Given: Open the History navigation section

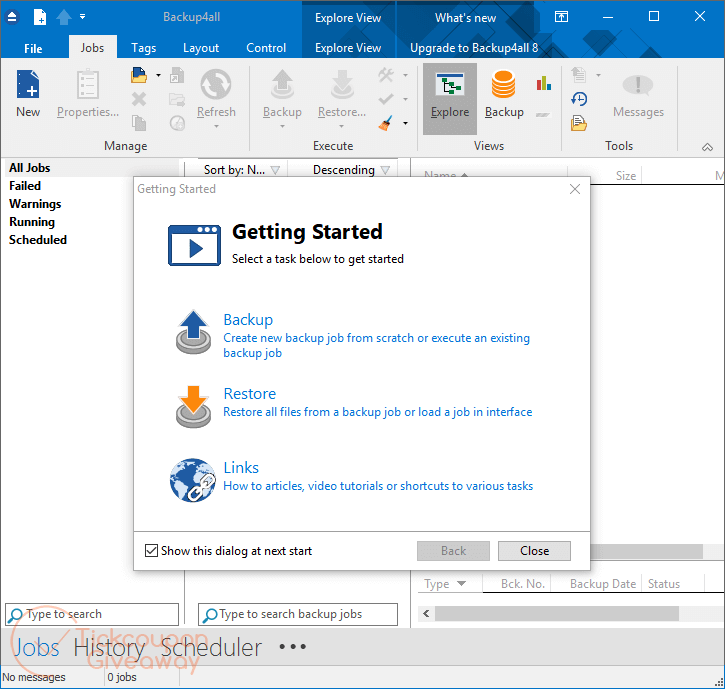Looking at the screenshot, I should coord(109,647).
